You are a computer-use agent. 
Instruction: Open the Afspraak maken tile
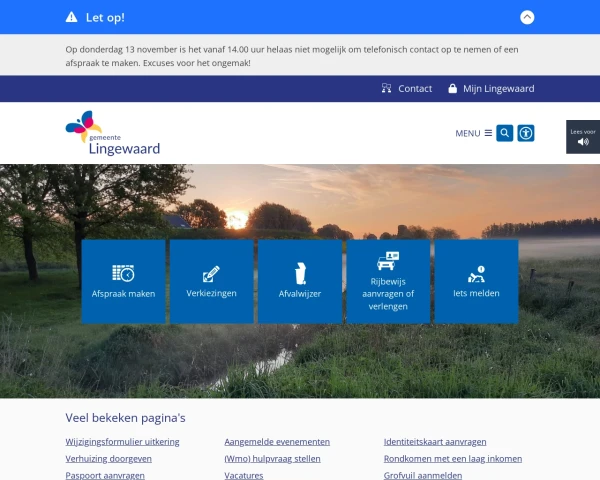point(123,281)
